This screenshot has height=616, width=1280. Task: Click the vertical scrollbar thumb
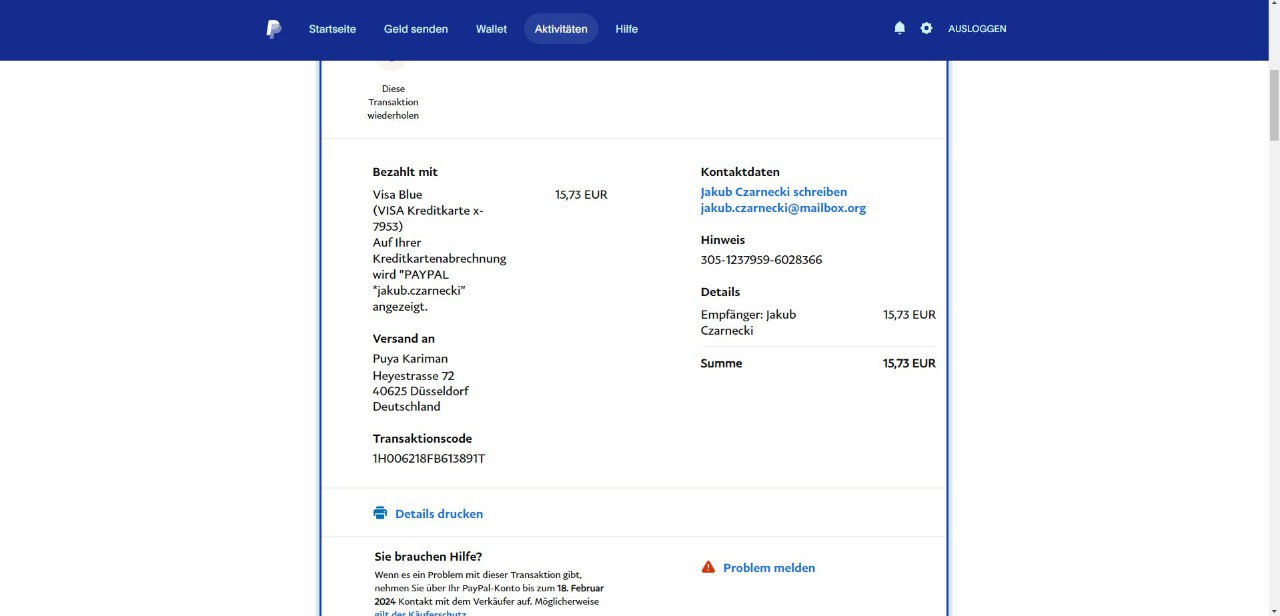(1272, 105)
